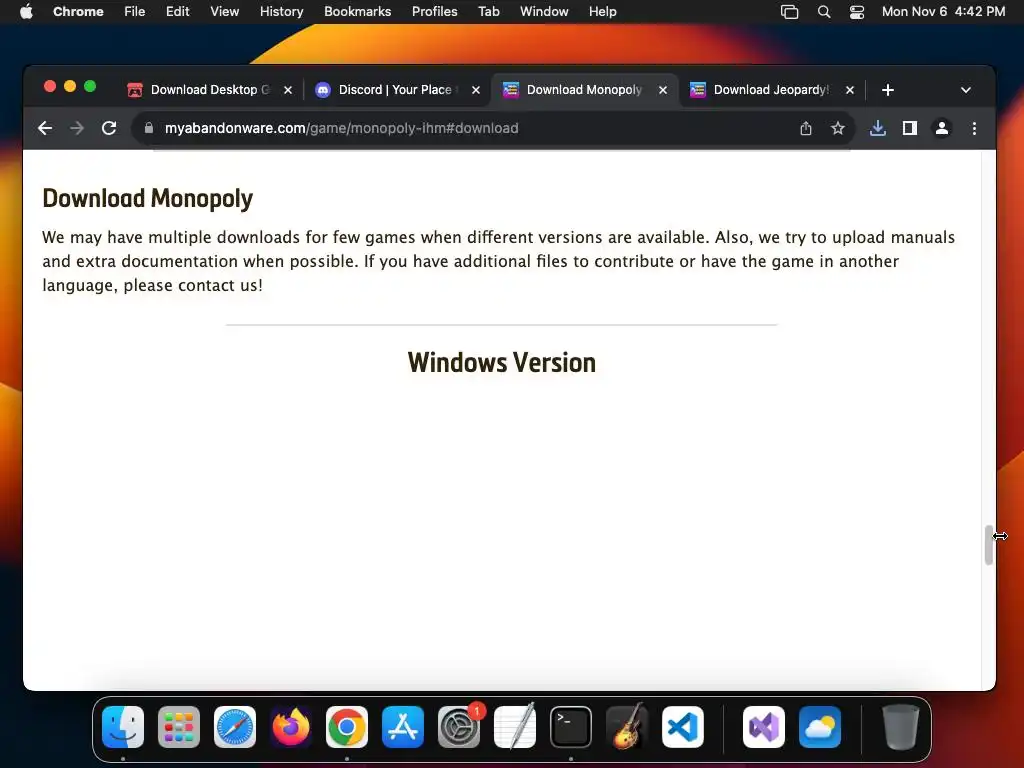Toggle Chrome side panel
1024x768 pixels.
point(910,128)
